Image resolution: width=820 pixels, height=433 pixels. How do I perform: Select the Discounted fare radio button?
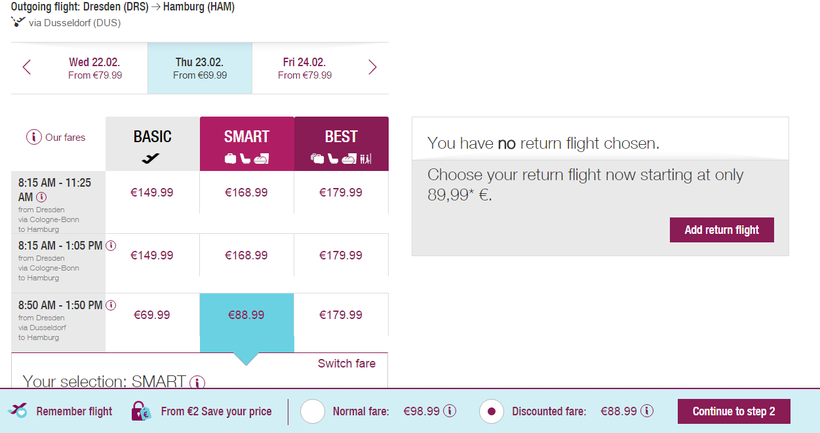[x=491, y=411]
